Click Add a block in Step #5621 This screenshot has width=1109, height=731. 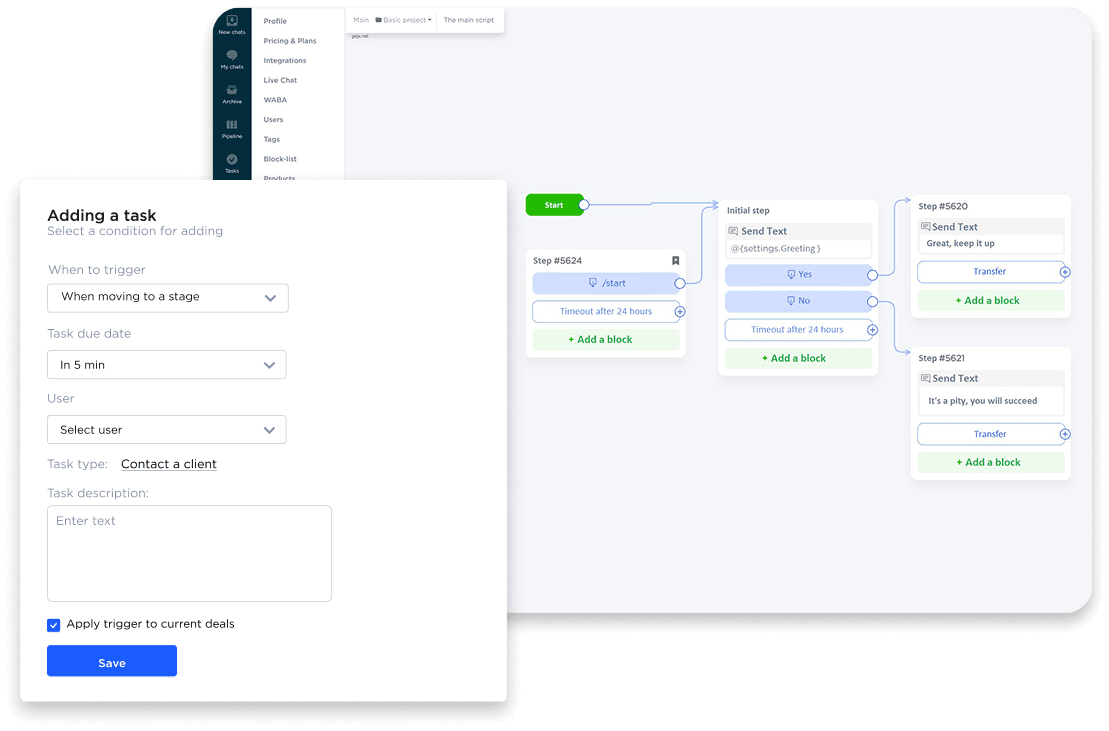pyautogui.click(x=991, y=462)
